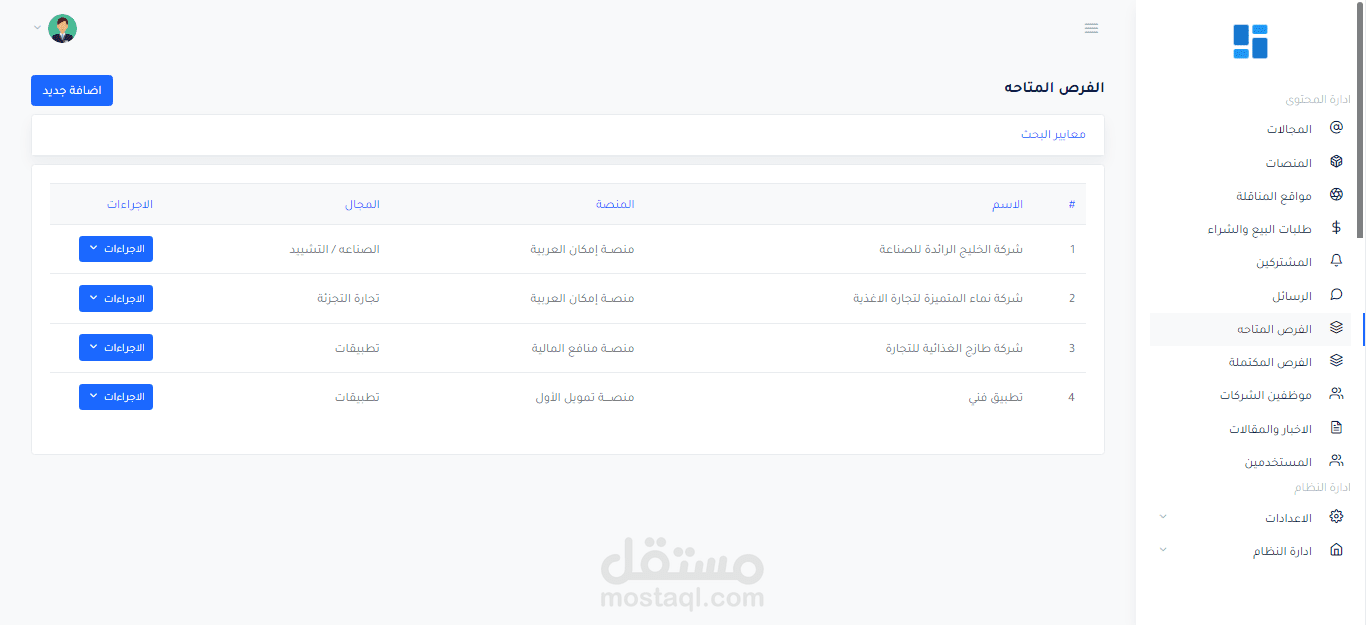Click field cell الصناعه / التشييد
This screenshot has height=625, width=1366.
334,249
